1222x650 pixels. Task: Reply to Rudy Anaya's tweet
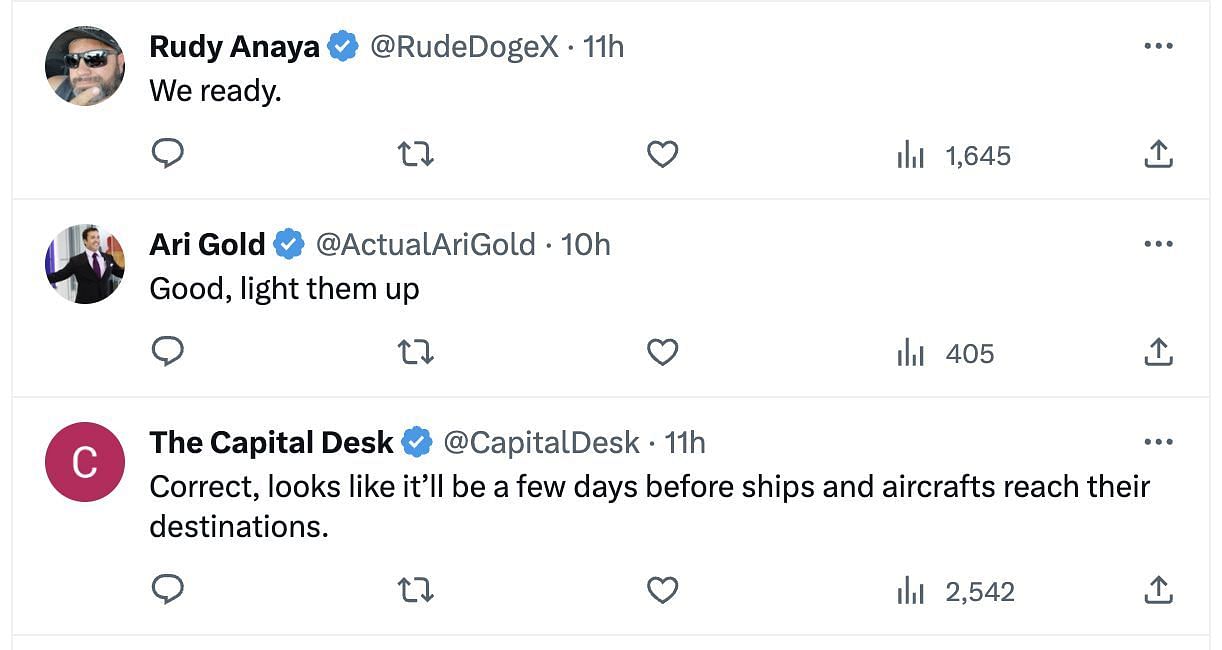(167, 154)
